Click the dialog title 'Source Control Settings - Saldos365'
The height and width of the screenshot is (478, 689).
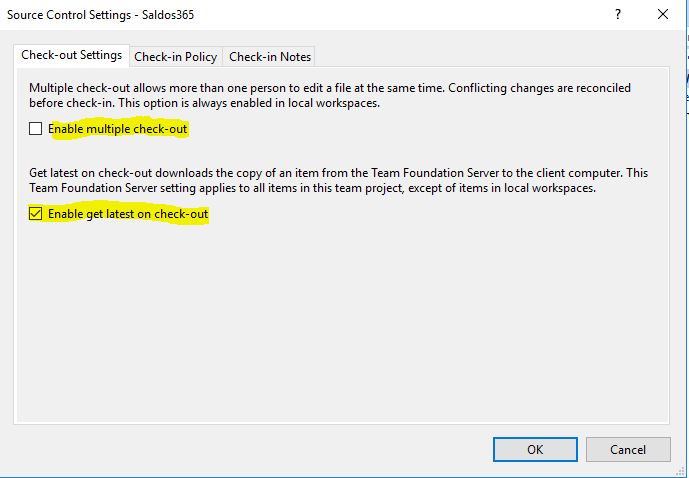pyautogui.click(x=101, y=15)
